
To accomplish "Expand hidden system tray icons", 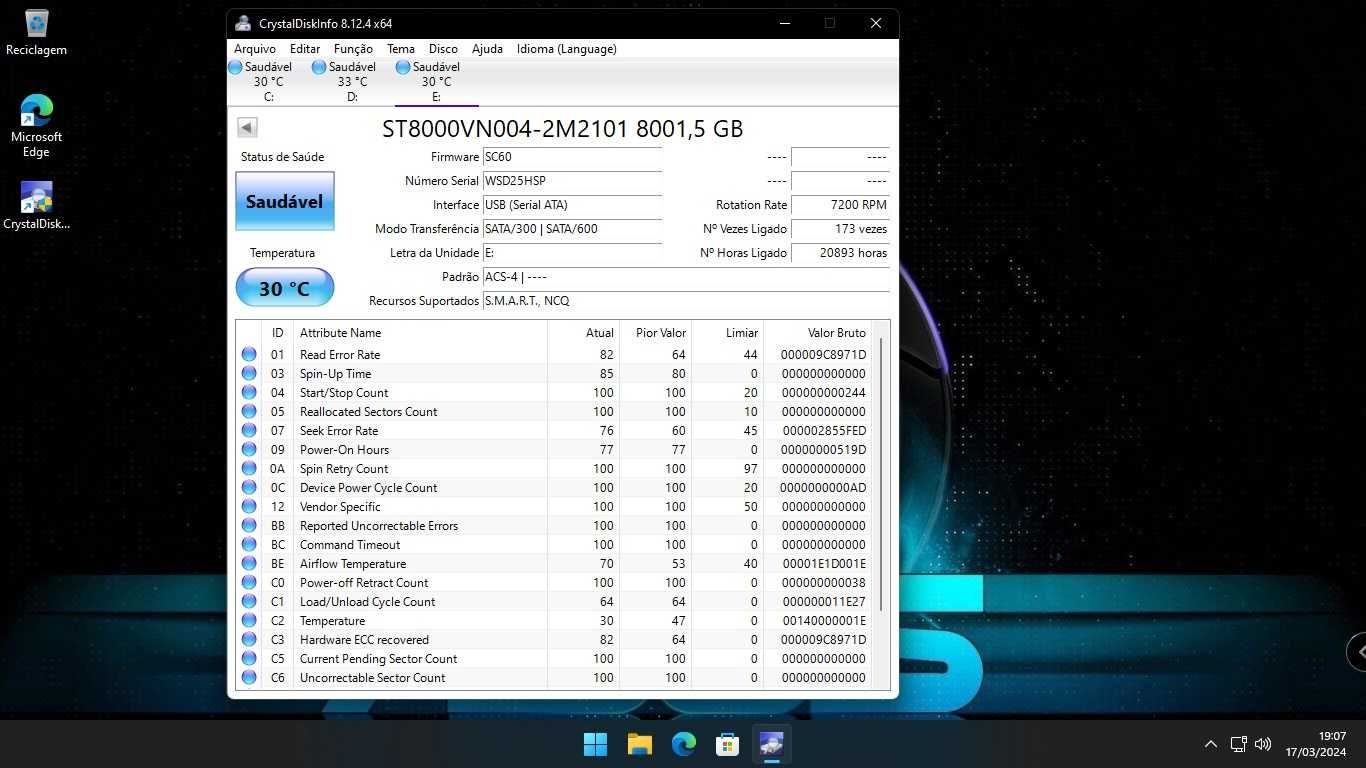I will 1210,744.
